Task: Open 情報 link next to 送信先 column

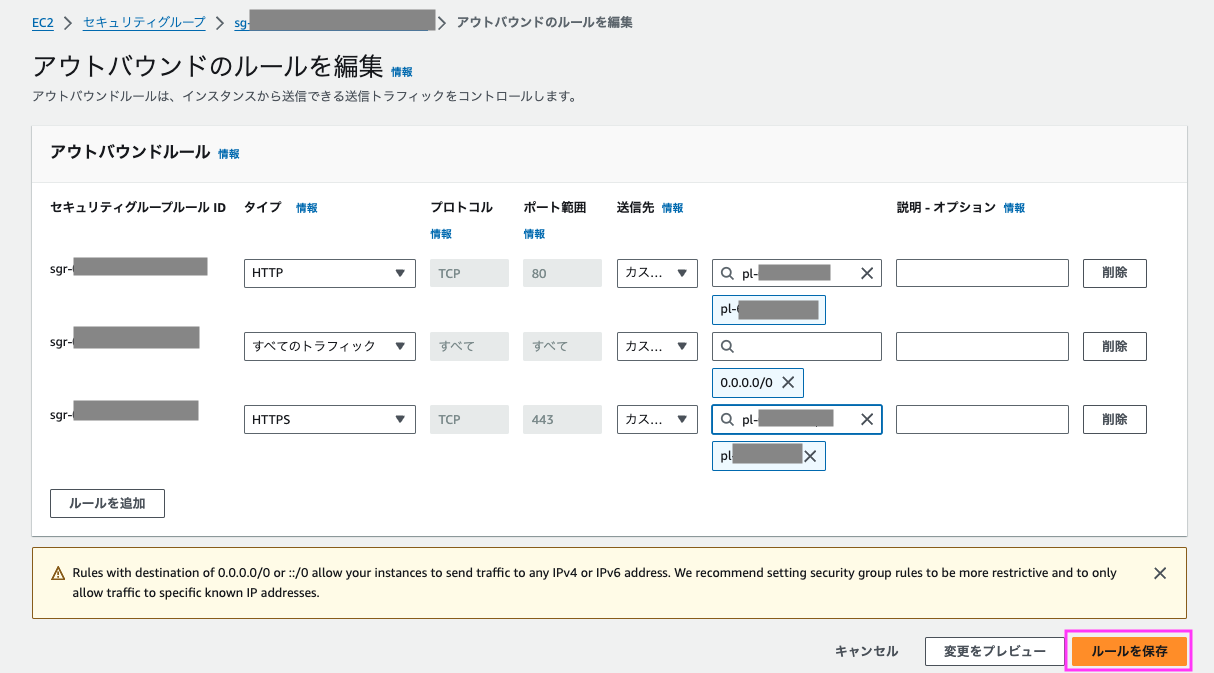Action: [x=673, y=208]
